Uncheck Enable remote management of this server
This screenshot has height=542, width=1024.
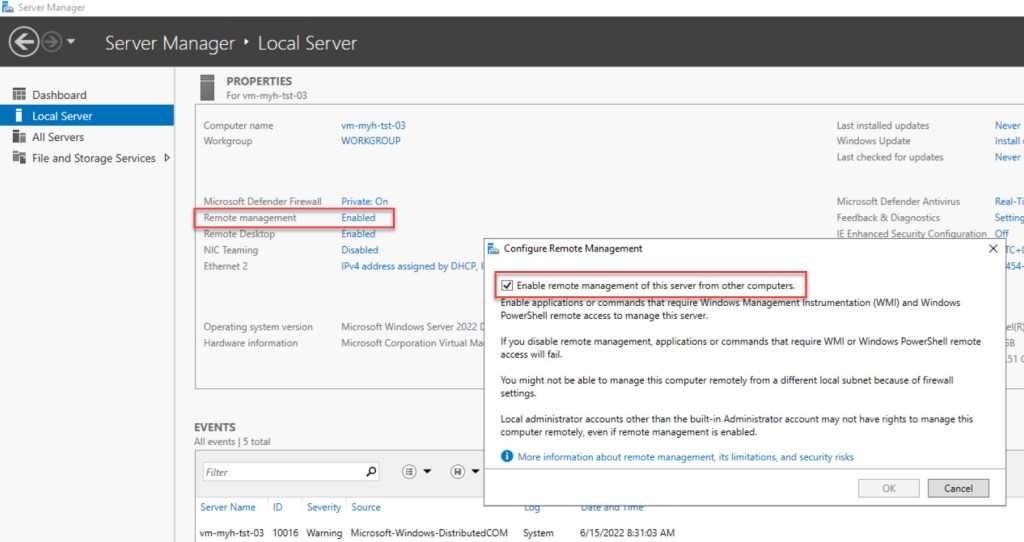(507, 286)
